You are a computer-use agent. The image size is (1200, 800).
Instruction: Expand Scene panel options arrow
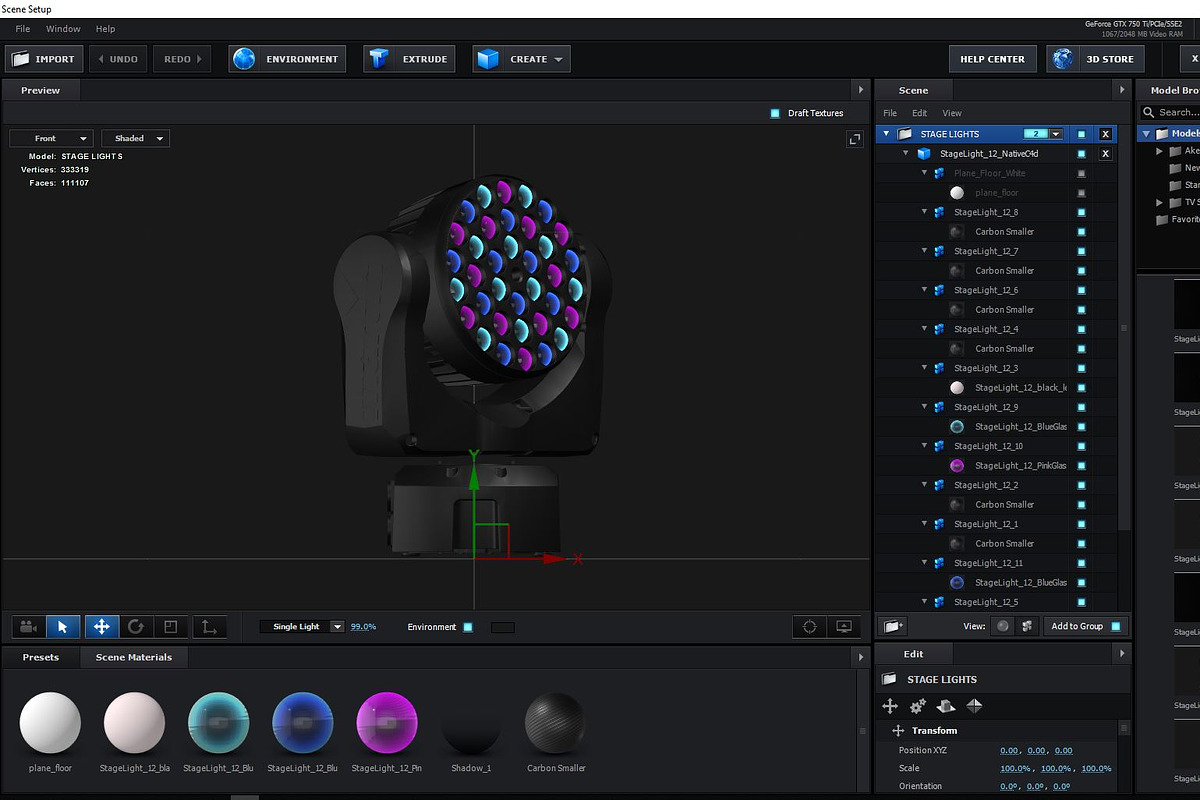[x=1122, y=90]
